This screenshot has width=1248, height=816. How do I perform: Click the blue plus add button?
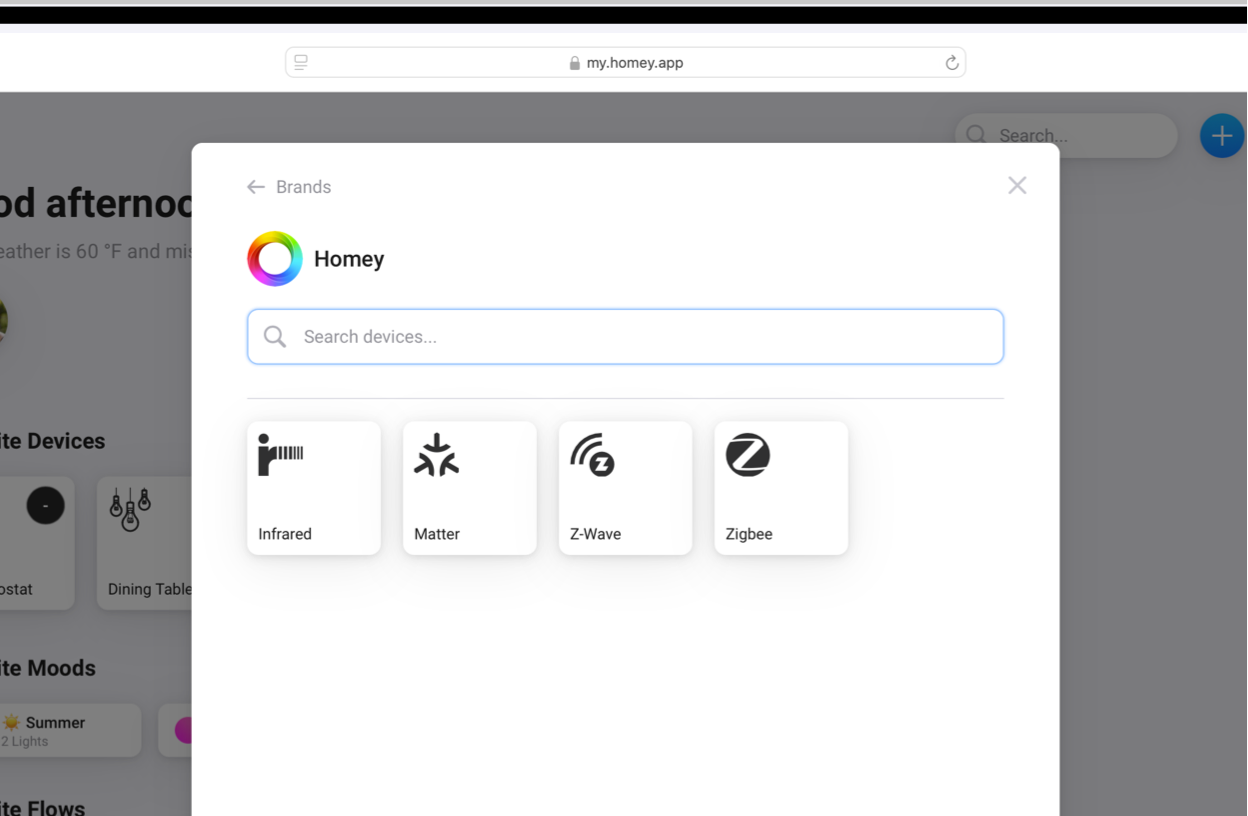(1221, 136)
